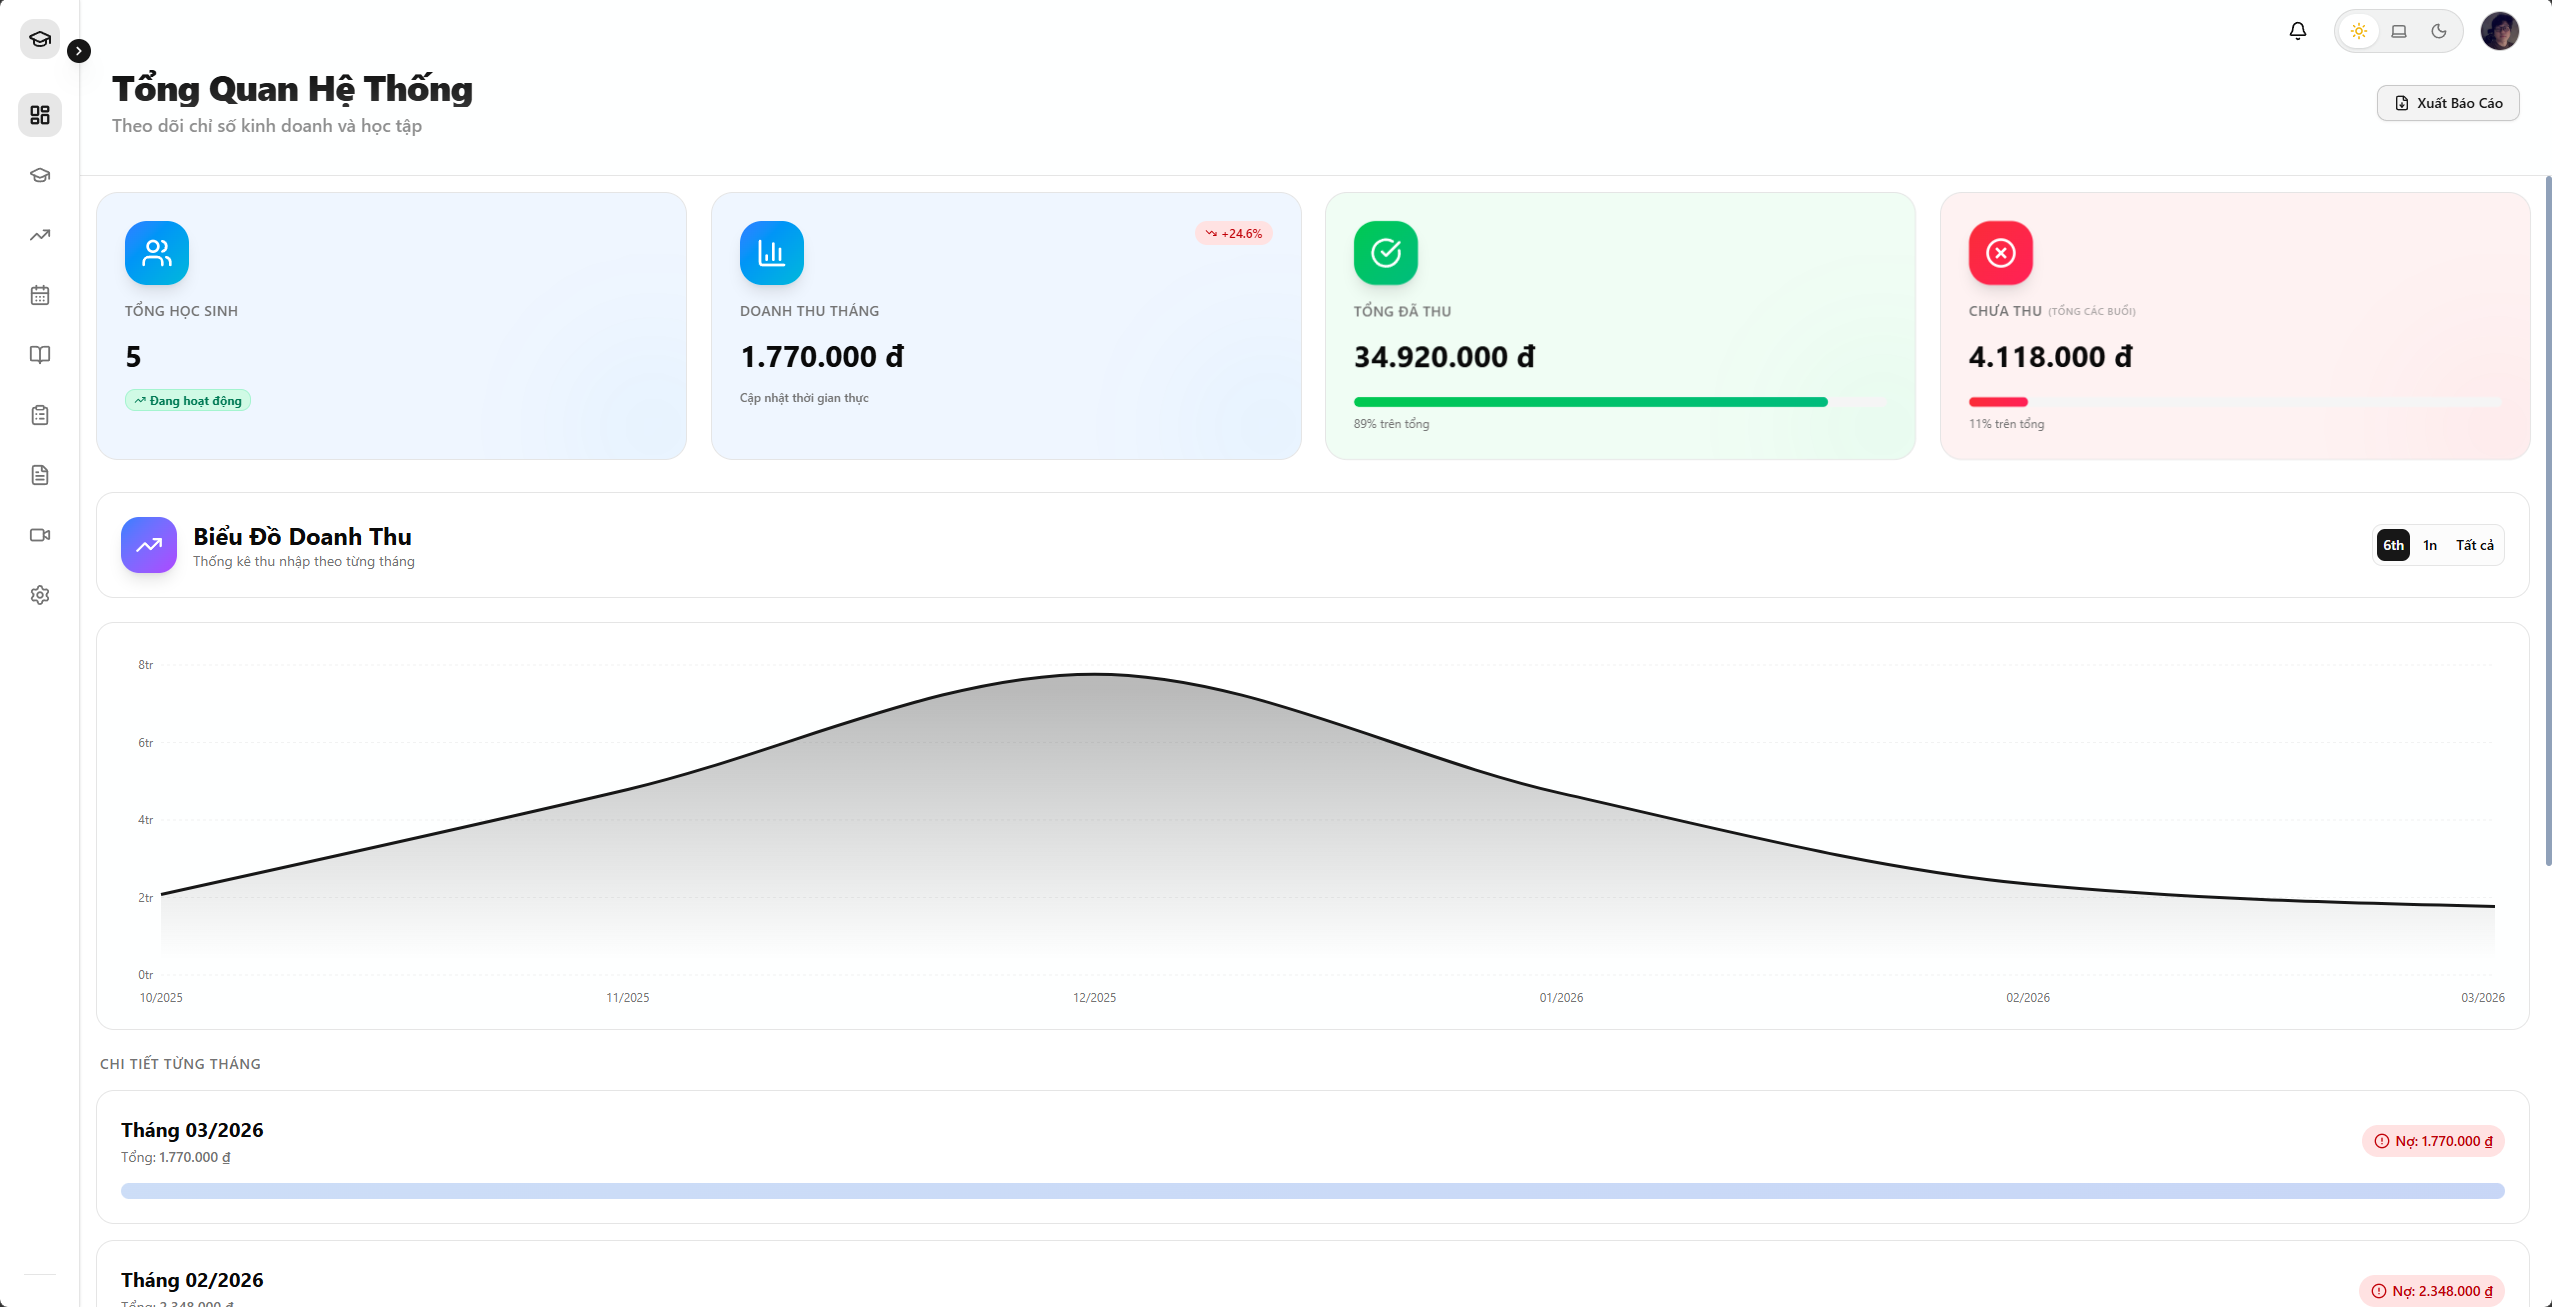Switch to dark theme moon toggle
This screenshot has height=1307, width=2552.
pos(2439,31)
